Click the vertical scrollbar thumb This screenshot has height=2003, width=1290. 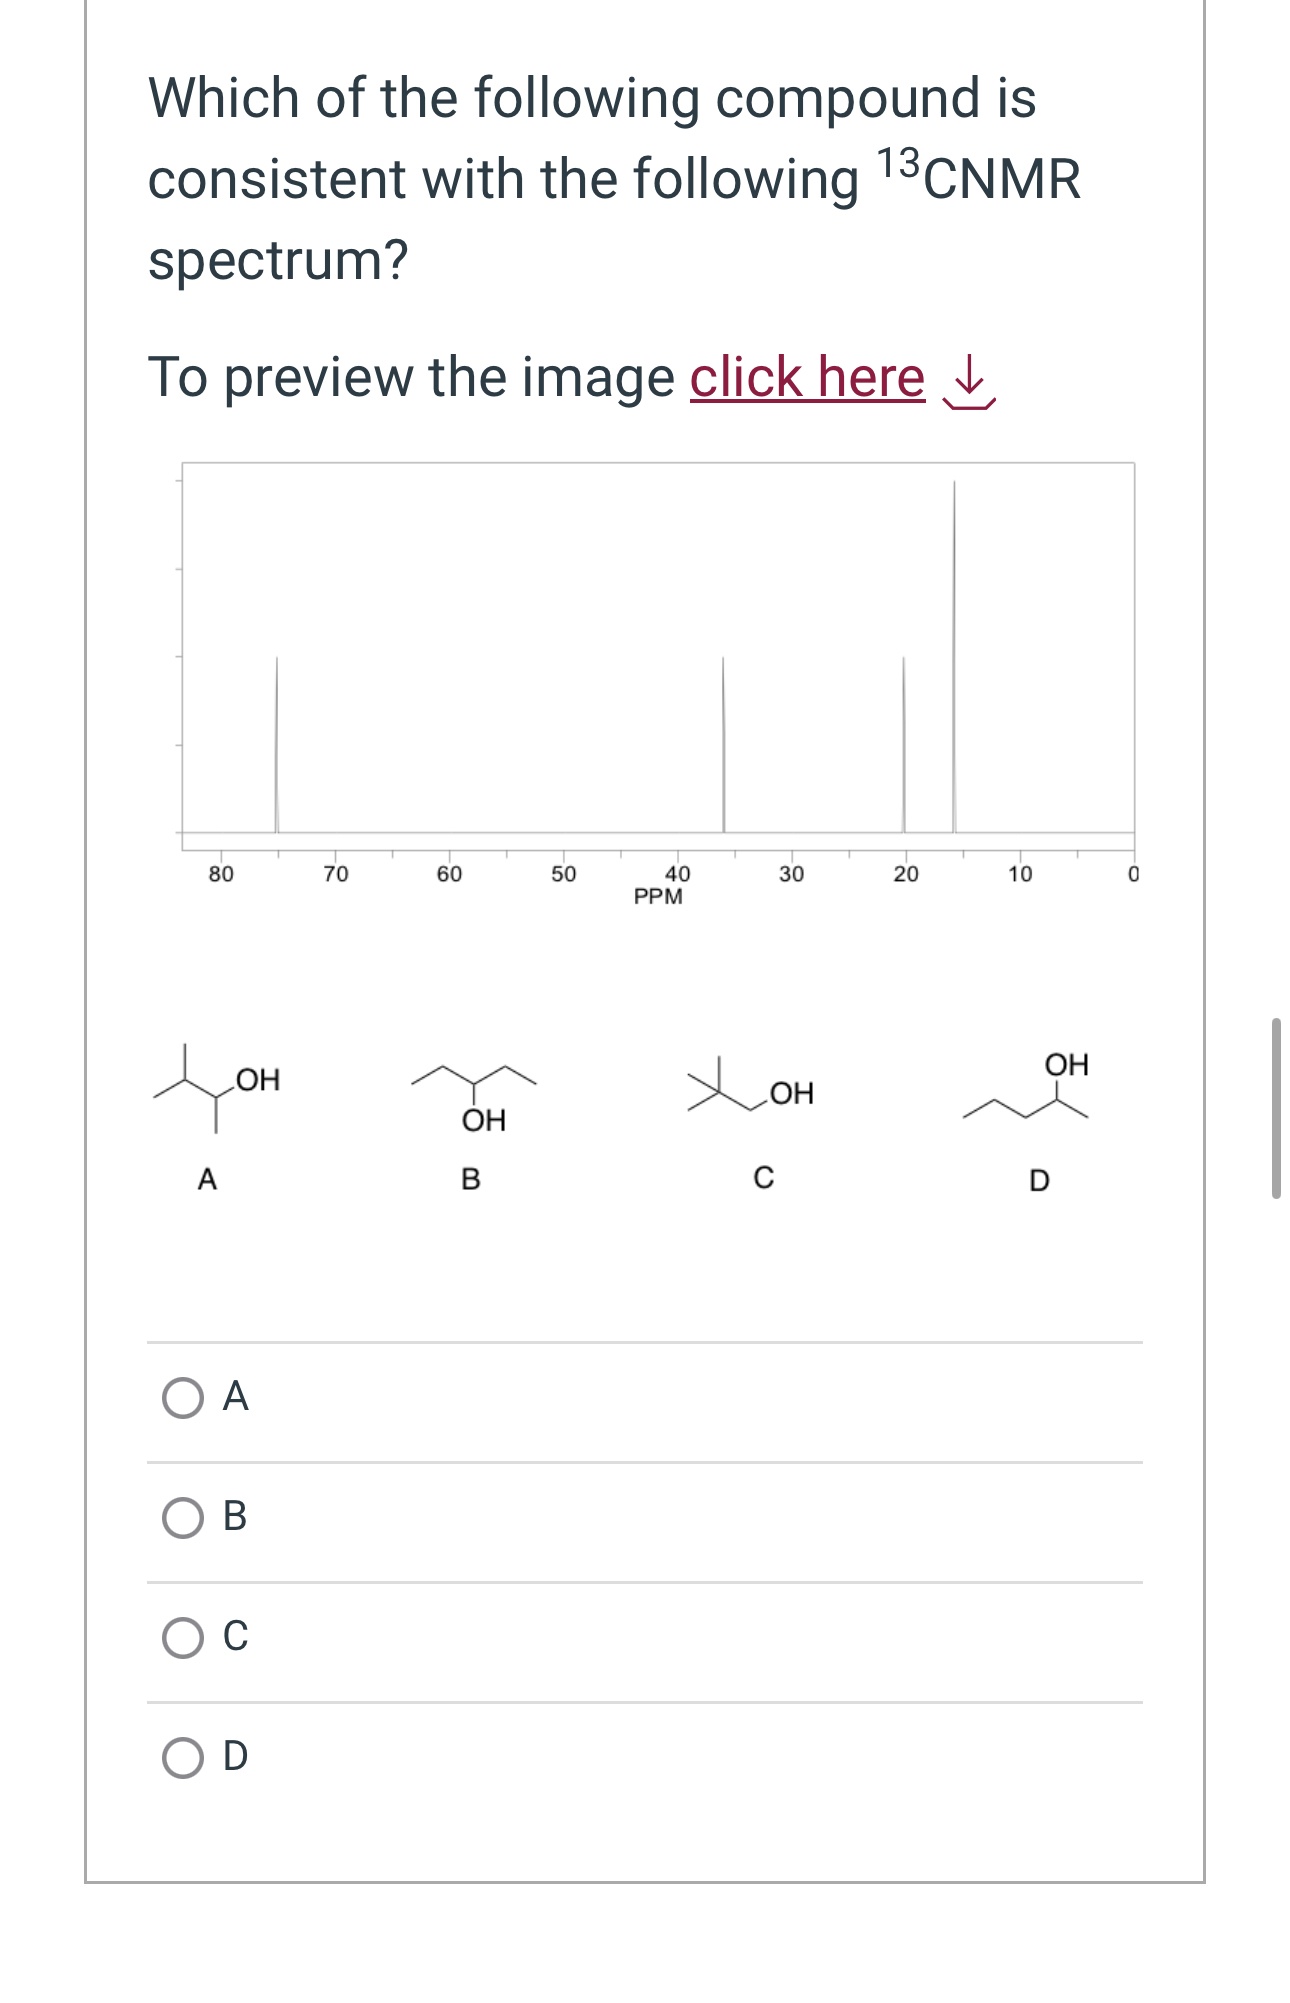1276,1107
